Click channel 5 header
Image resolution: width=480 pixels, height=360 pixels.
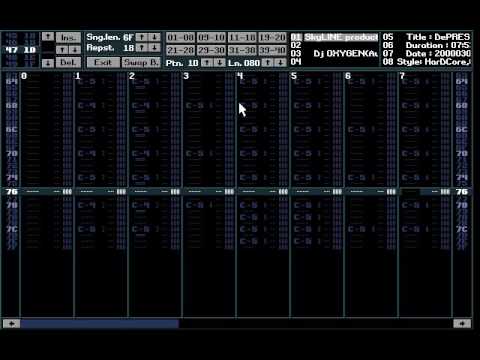[x=294, y=76]
